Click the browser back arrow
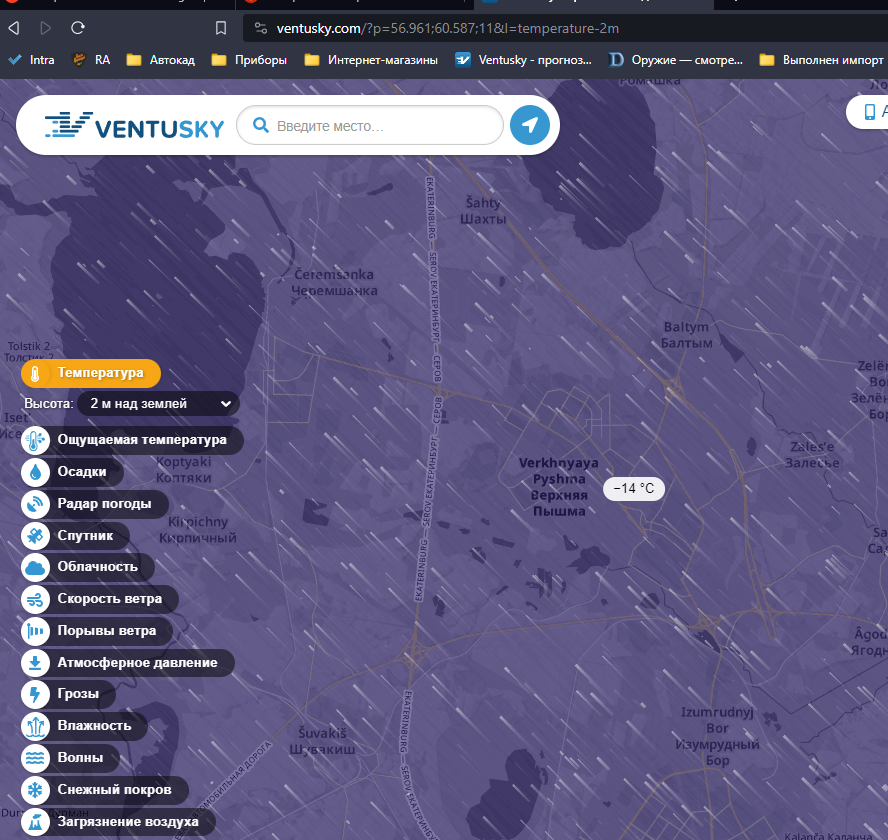 [x=14, y=28]
